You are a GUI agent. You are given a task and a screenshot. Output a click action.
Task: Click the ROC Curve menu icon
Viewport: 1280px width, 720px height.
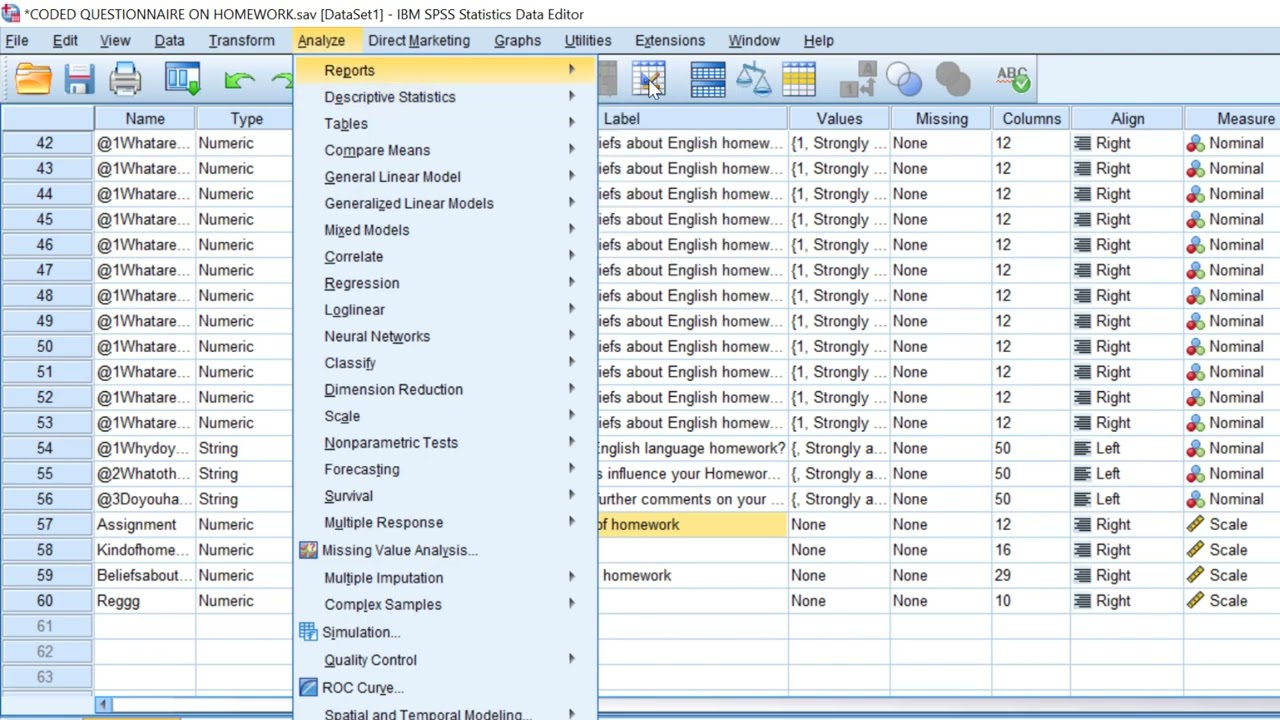coord(308,688)
